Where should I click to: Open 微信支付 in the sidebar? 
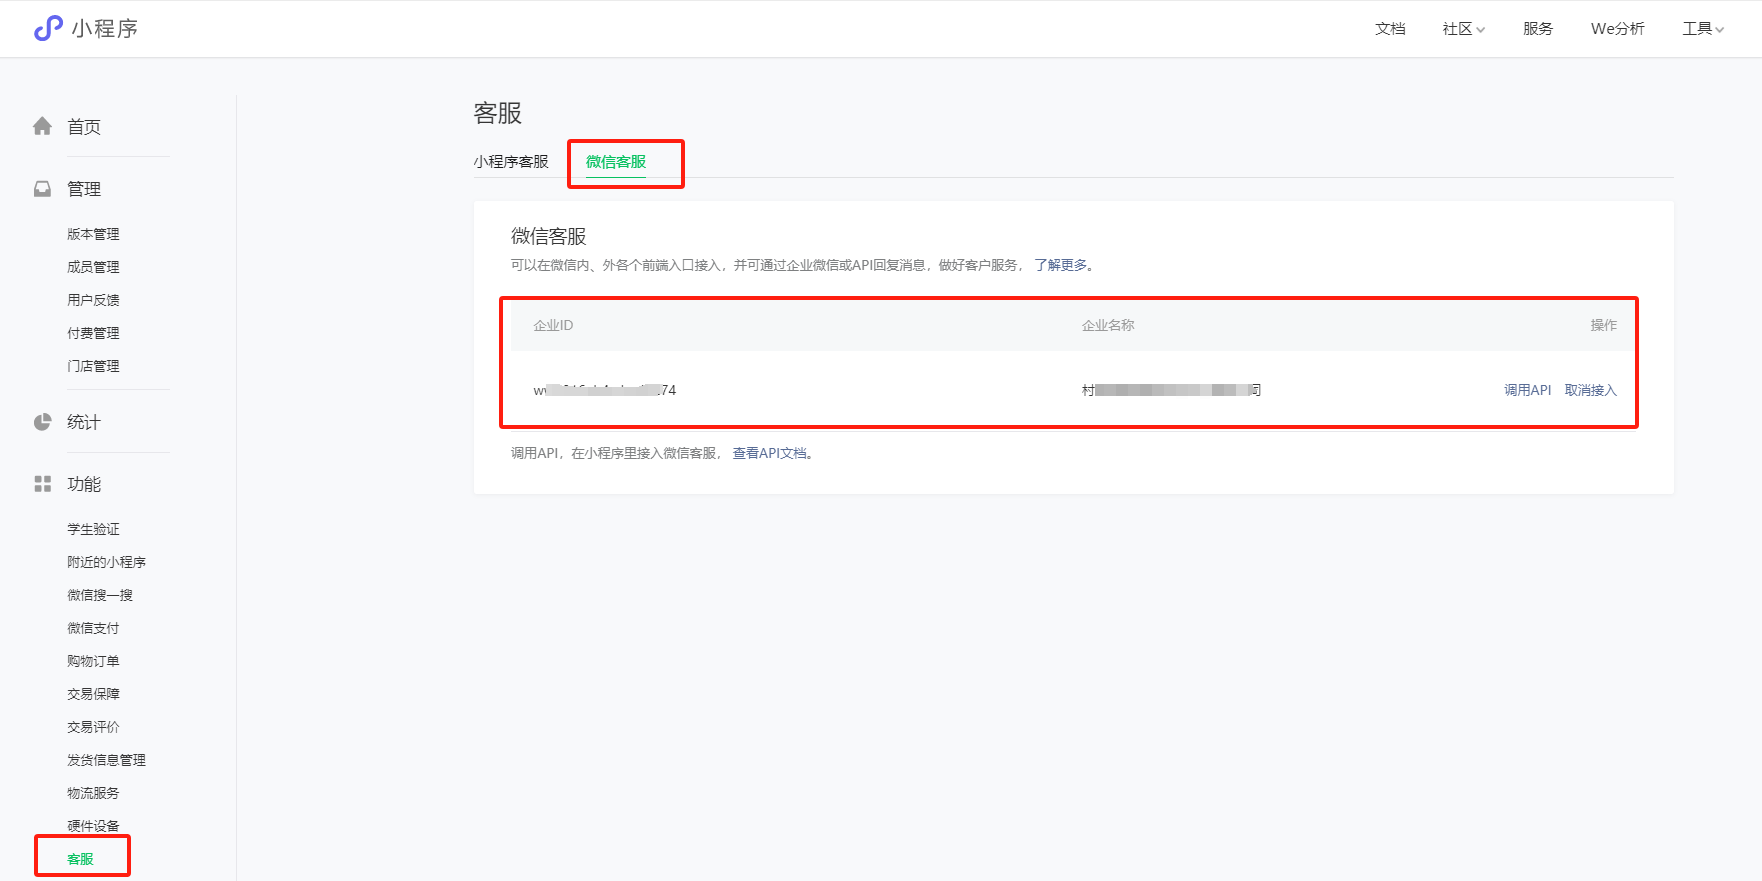[x=93, y=628]
